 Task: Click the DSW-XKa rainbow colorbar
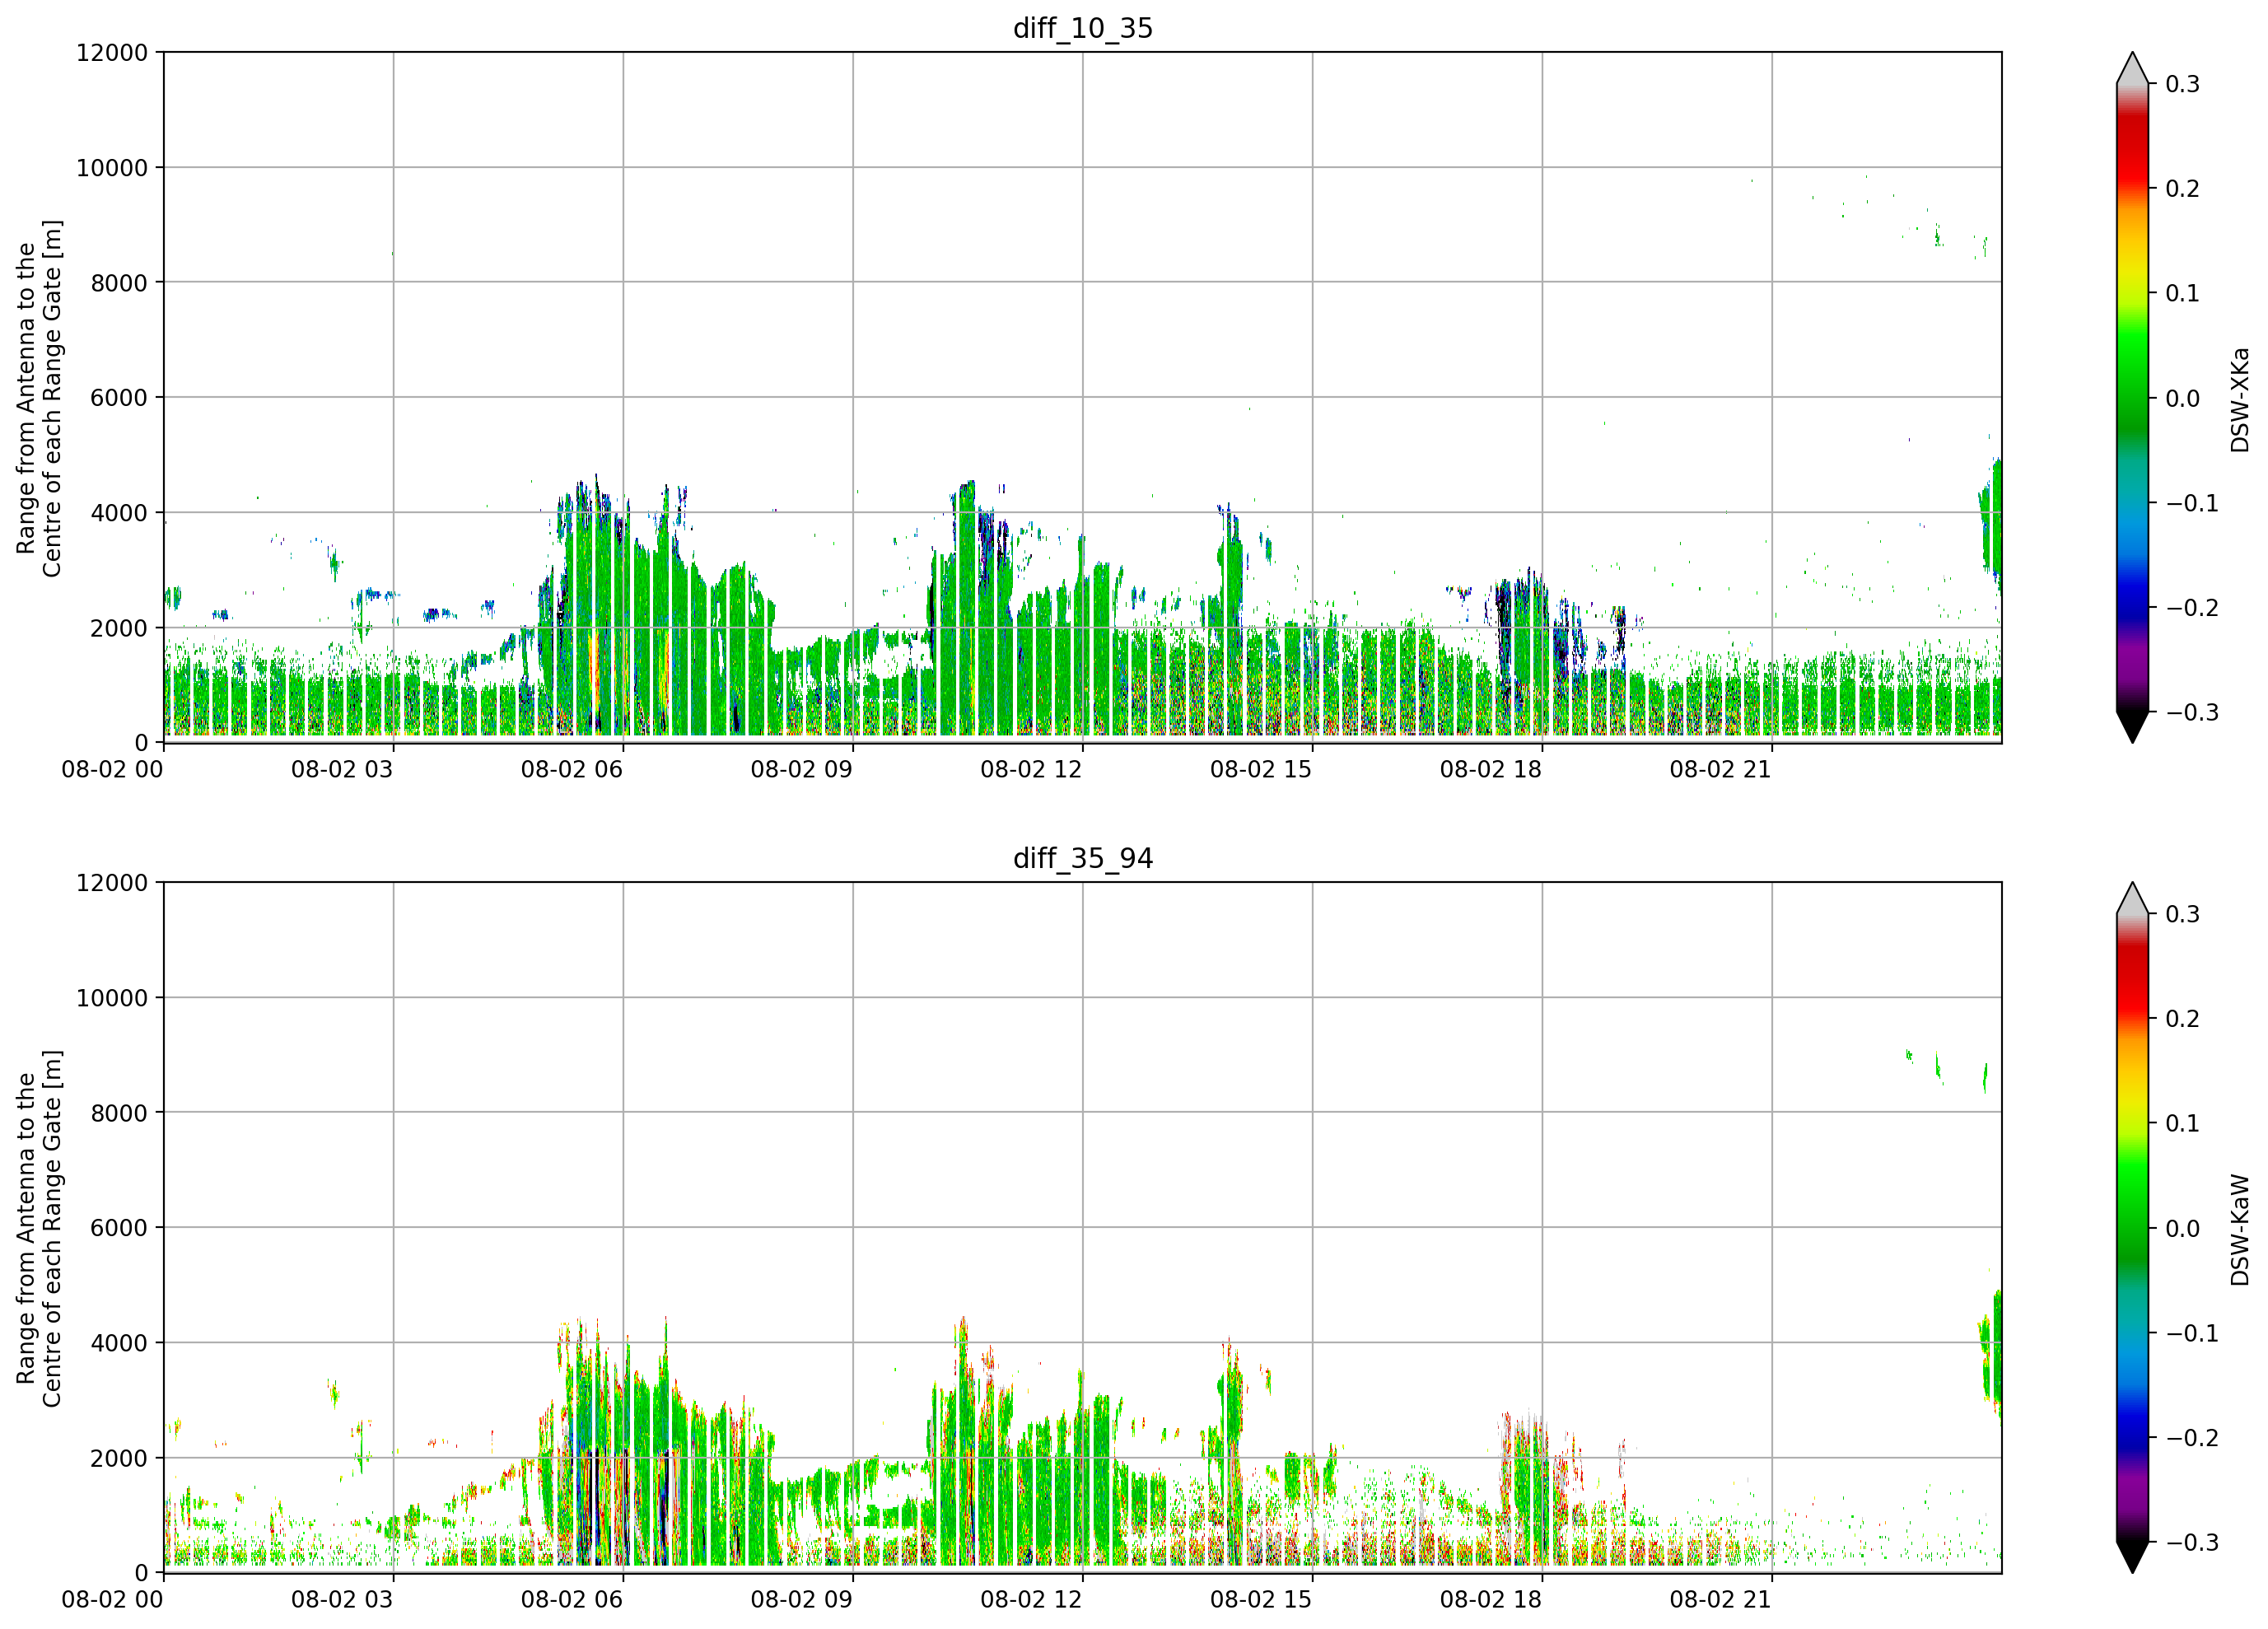(2133, 398)
